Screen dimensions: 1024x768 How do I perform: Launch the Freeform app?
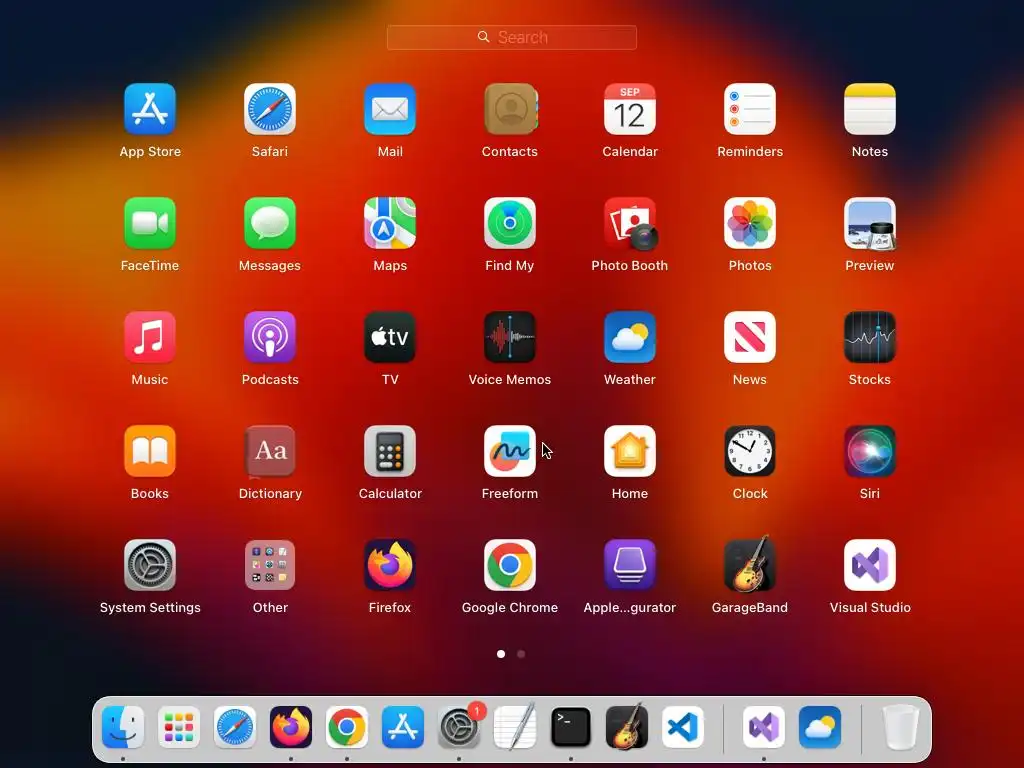pyautogui.click(x=510, y=451)
